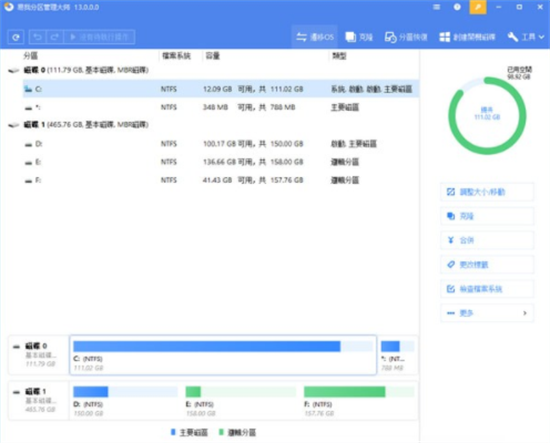Open the Create bootable media tool

pos(467,37)
